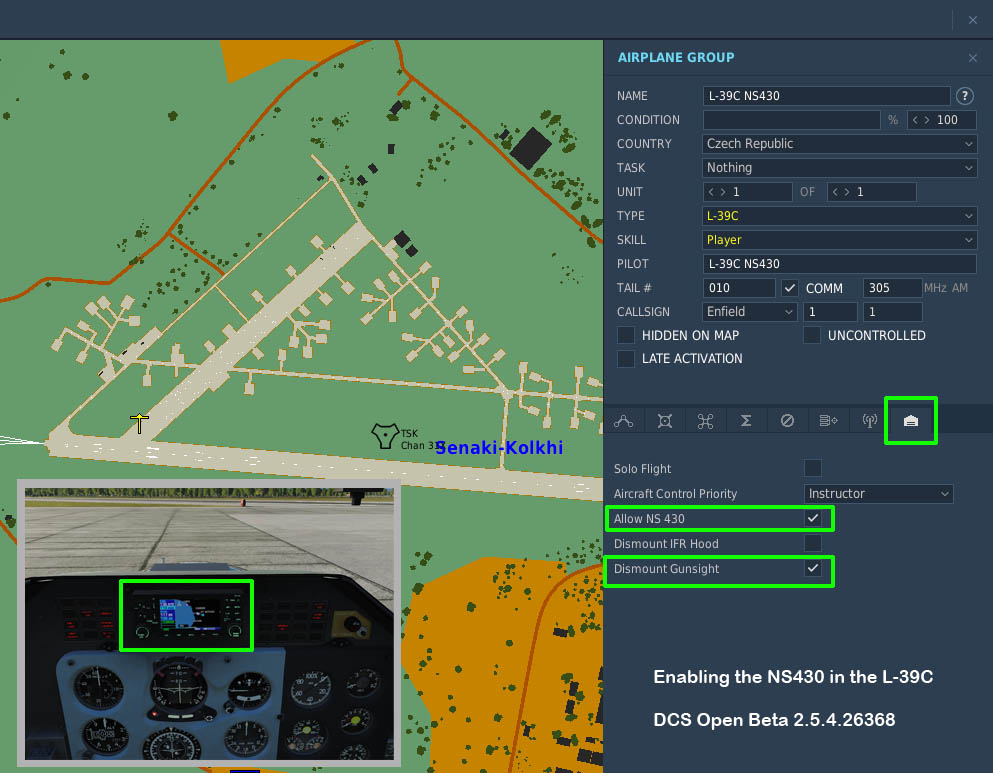Enable Hidden On Map checkbox
Viewport: 993px width, 773px height.
click(x=626, y=336)
